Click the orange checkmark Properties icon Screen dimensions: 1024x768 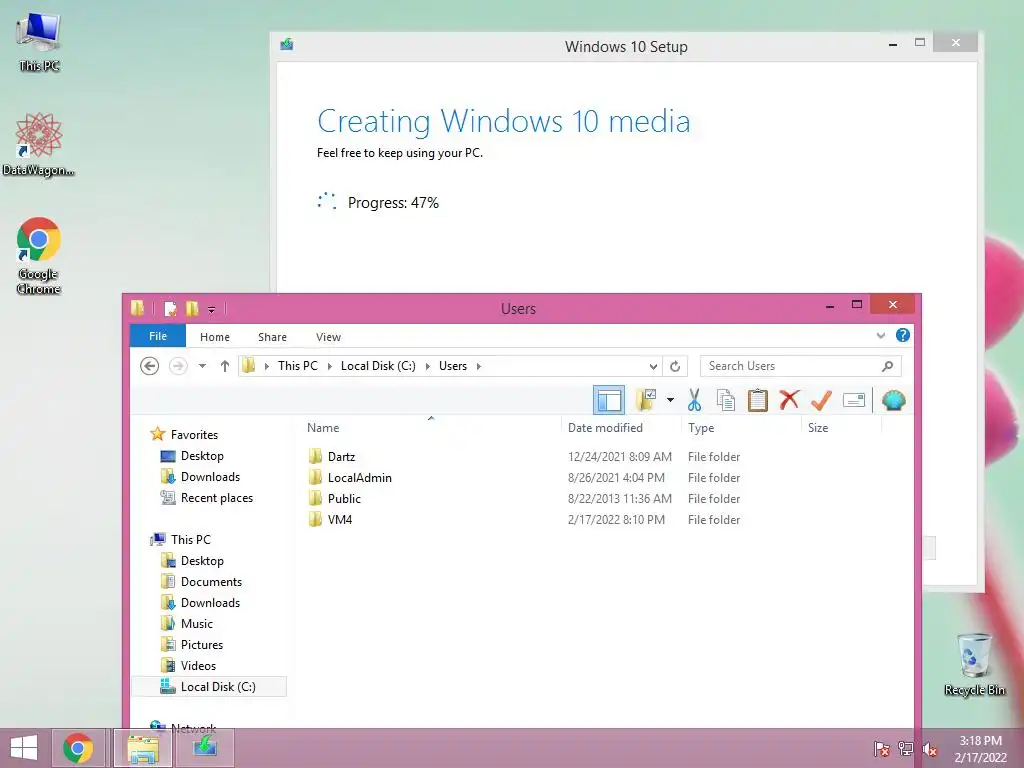821,400
